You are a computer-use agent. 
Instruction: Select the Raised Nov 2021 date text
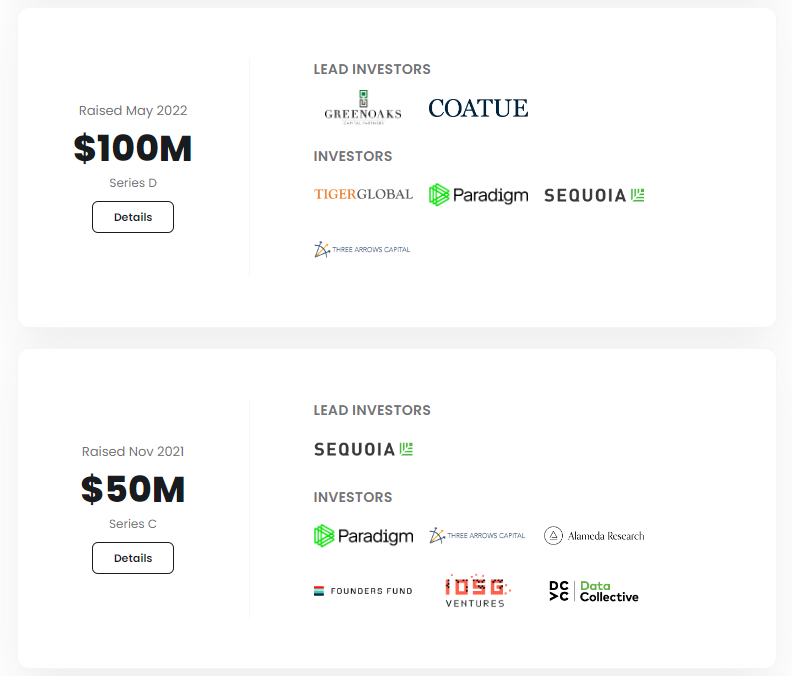(x=133, y=452)
